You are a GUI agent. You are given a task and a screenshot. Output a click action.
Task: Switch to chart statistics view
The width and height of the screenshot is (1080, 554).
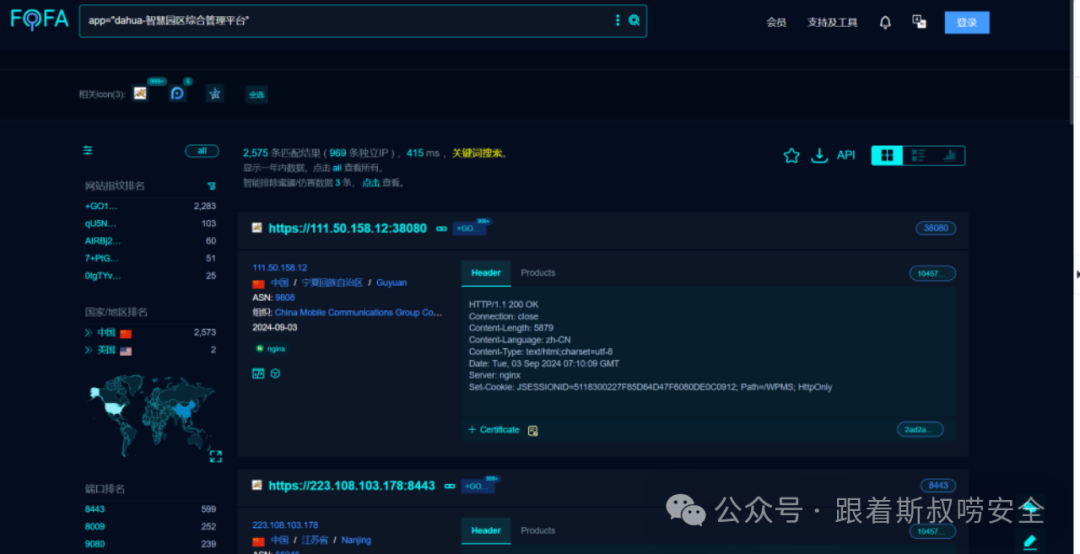[x=950, y=156]
